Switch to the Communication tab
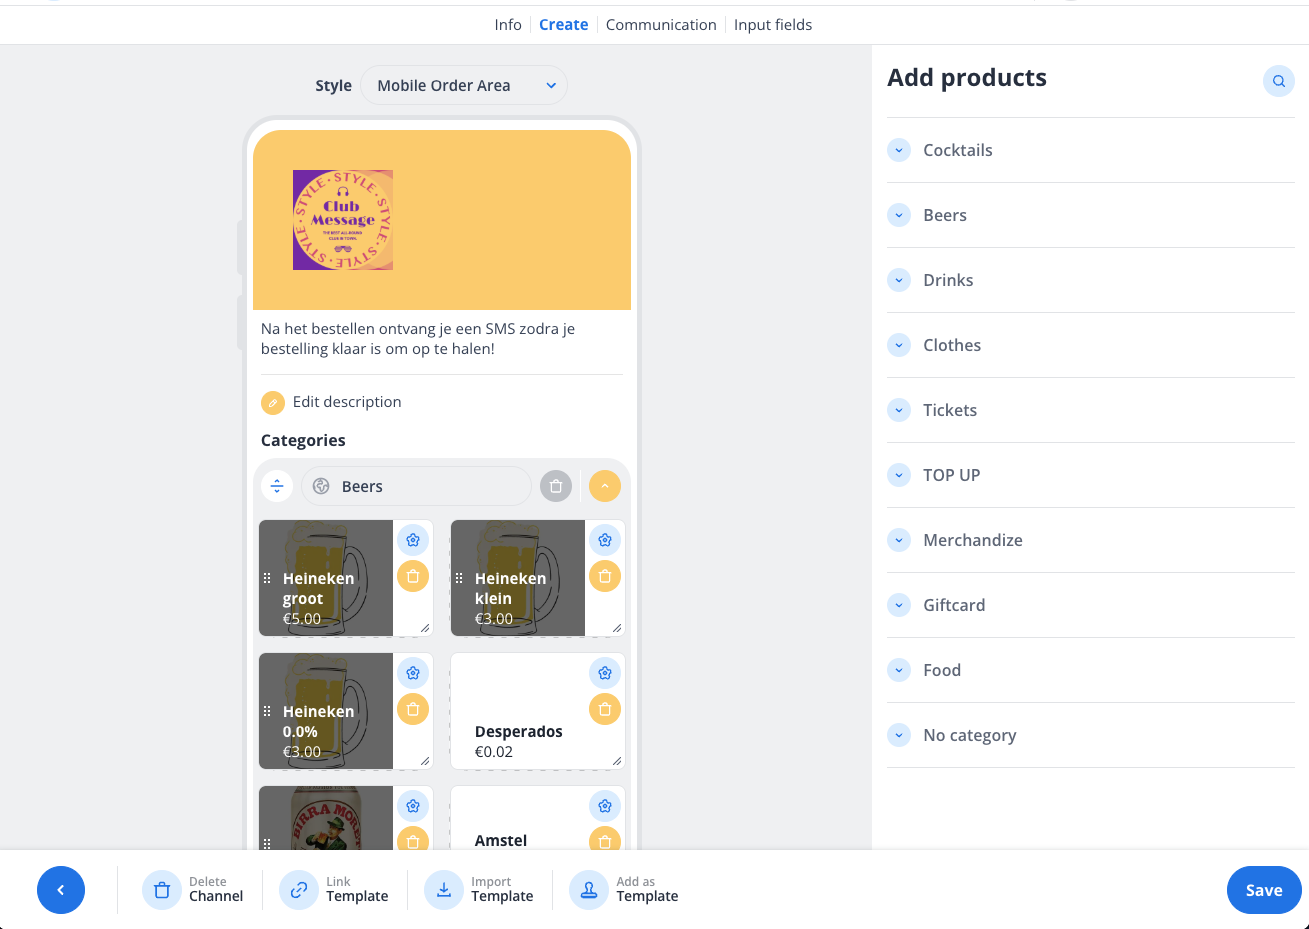 [661, 24]
